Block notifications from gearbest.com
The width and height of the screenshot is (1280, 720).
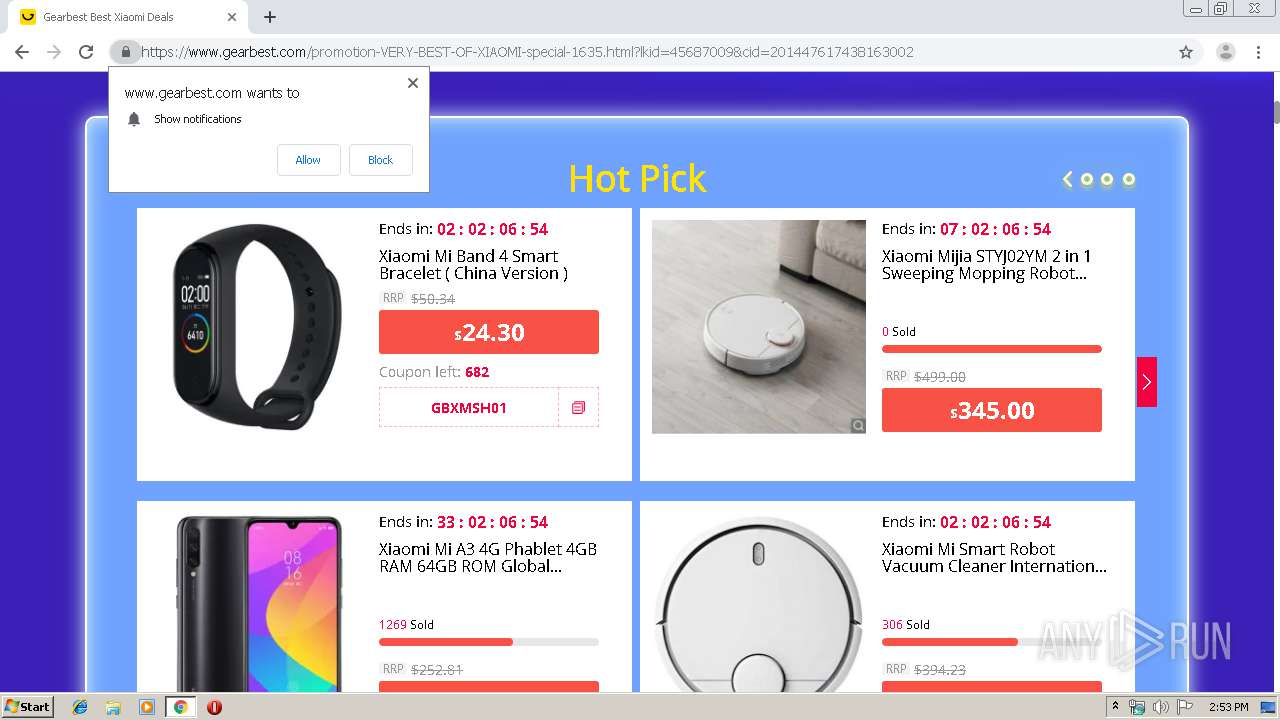(380, 160)
